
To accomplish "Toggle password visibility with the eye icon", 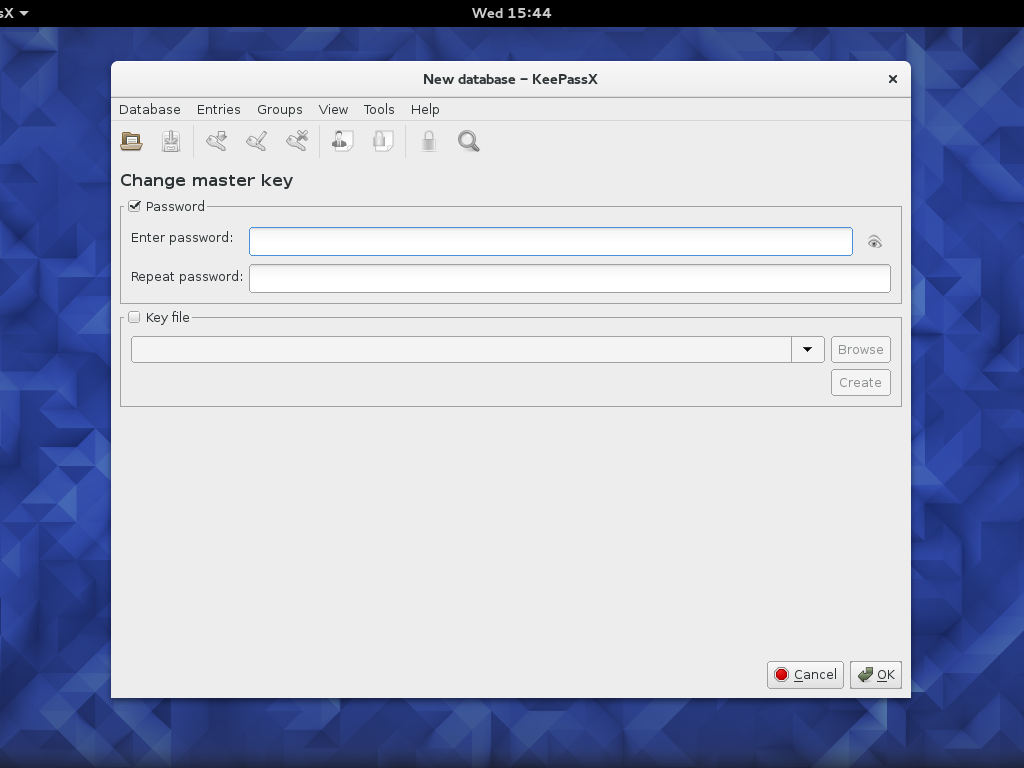I will 874,242.
